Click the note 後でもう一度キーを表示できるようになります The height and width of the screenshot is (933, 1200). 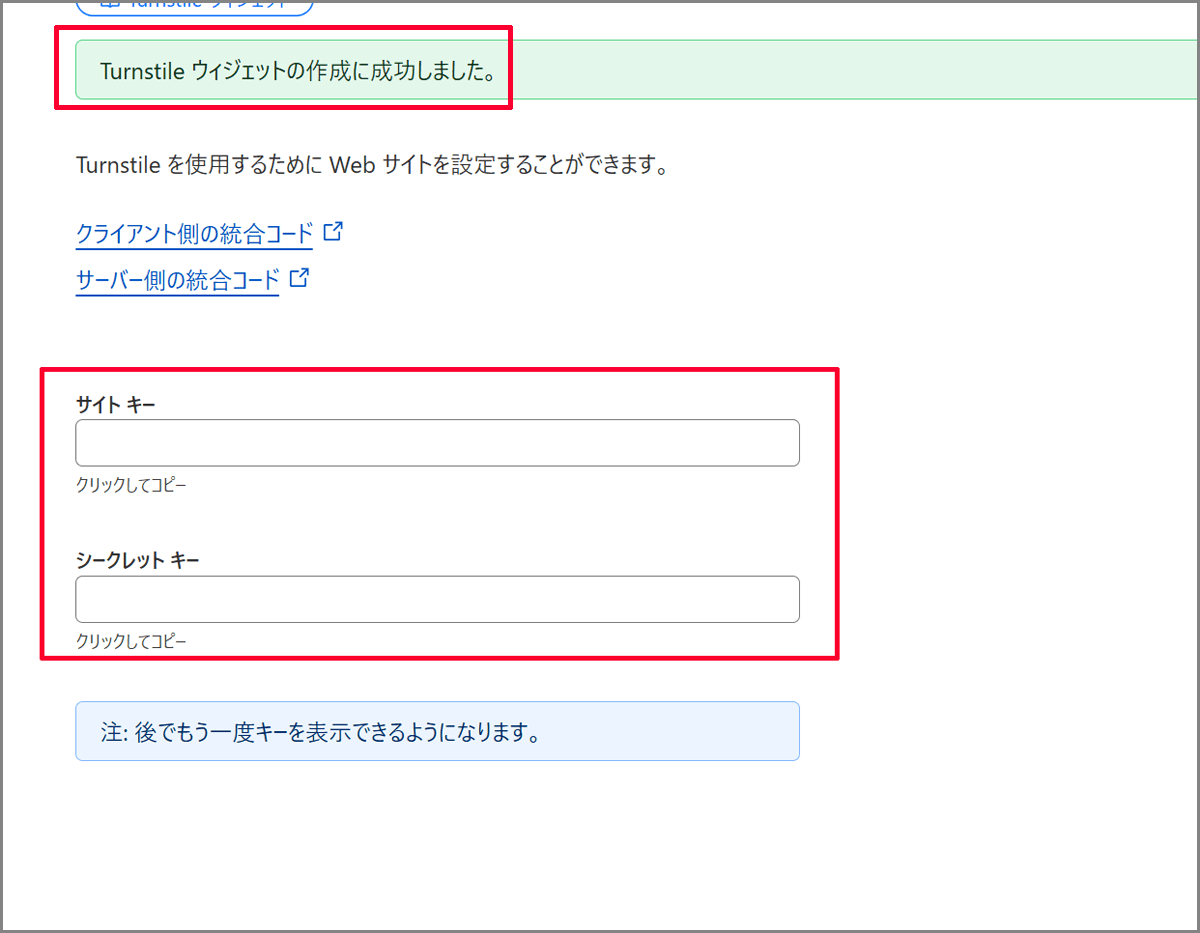437,731
